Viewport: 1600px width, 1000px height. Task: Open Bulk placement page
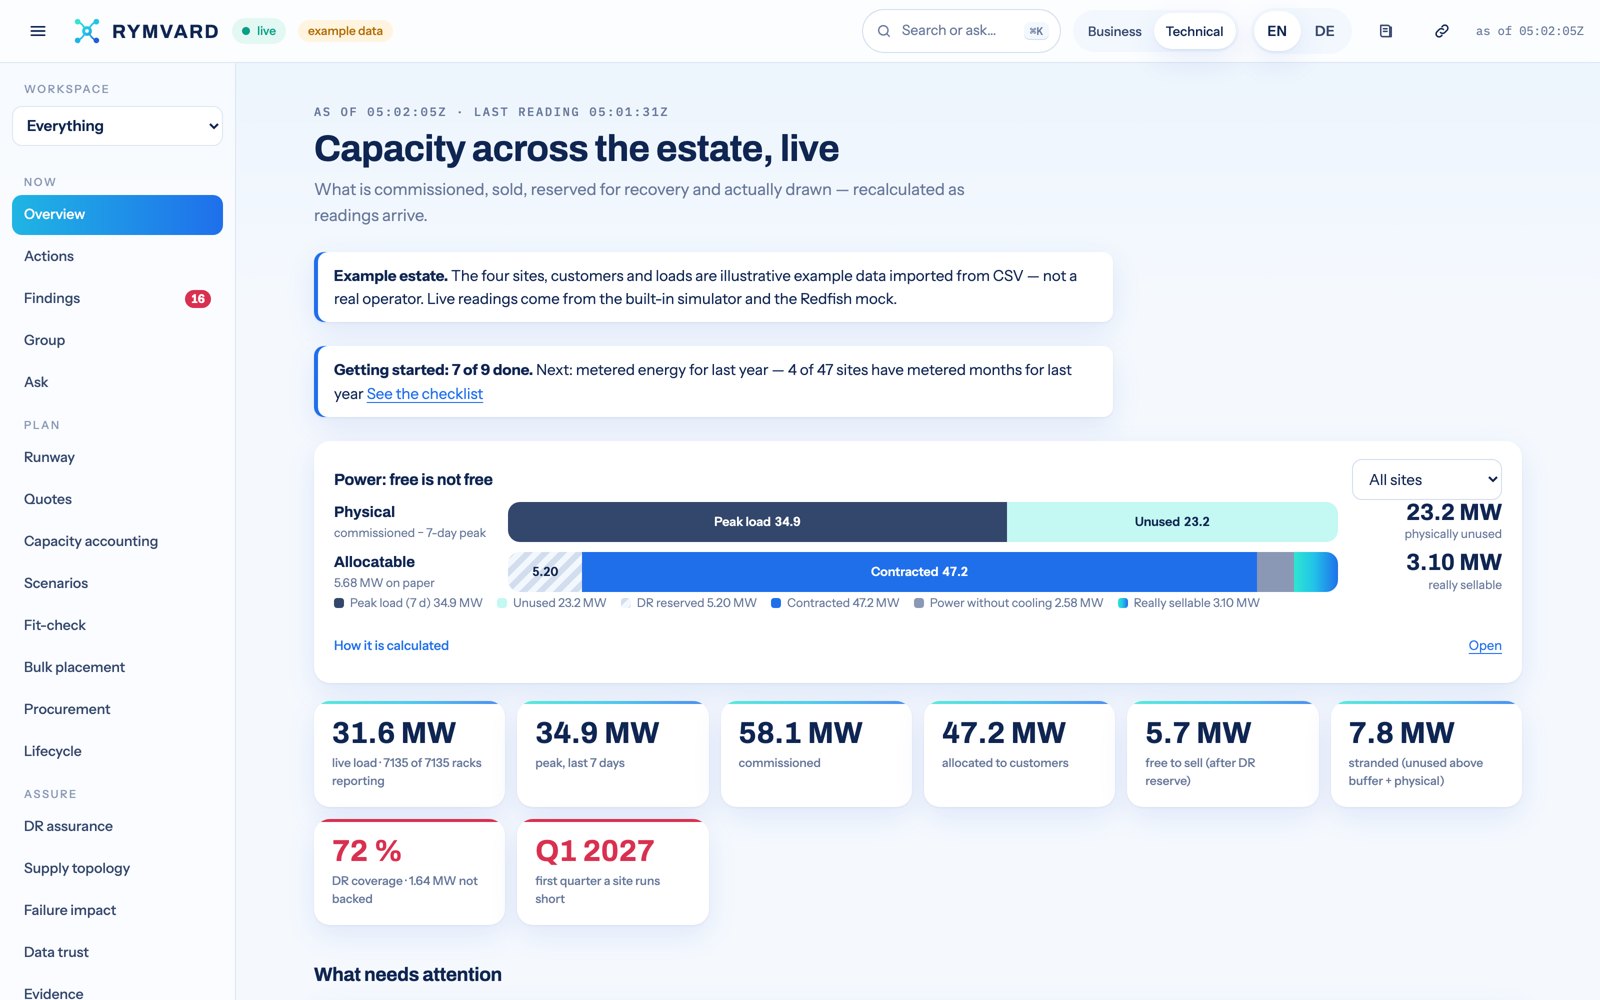117,668
